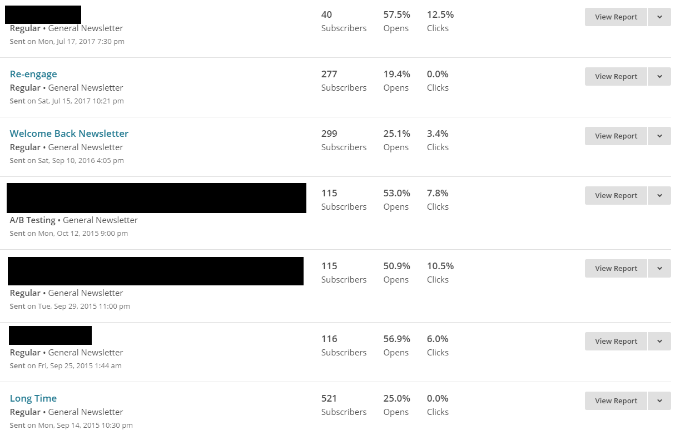Expand dropdown arrow for the Jul 17, 2017 campaign
680x434 pixels.
click(660, 17)
